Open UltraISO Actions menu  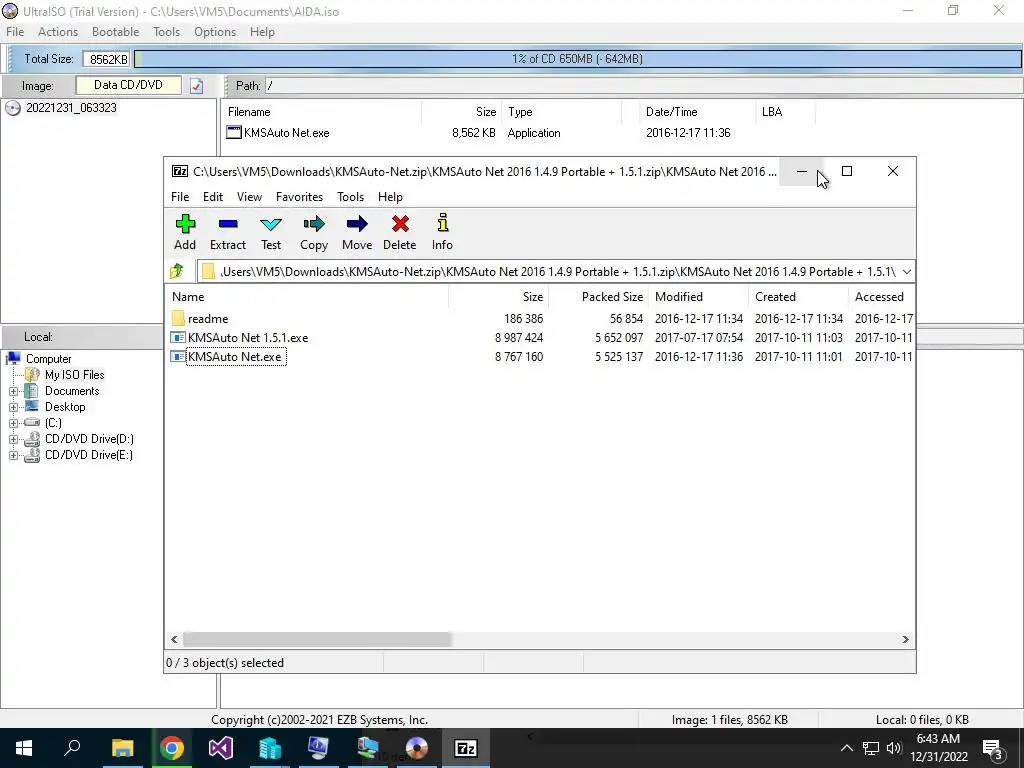pyautogui.click(x=57, y=31)
